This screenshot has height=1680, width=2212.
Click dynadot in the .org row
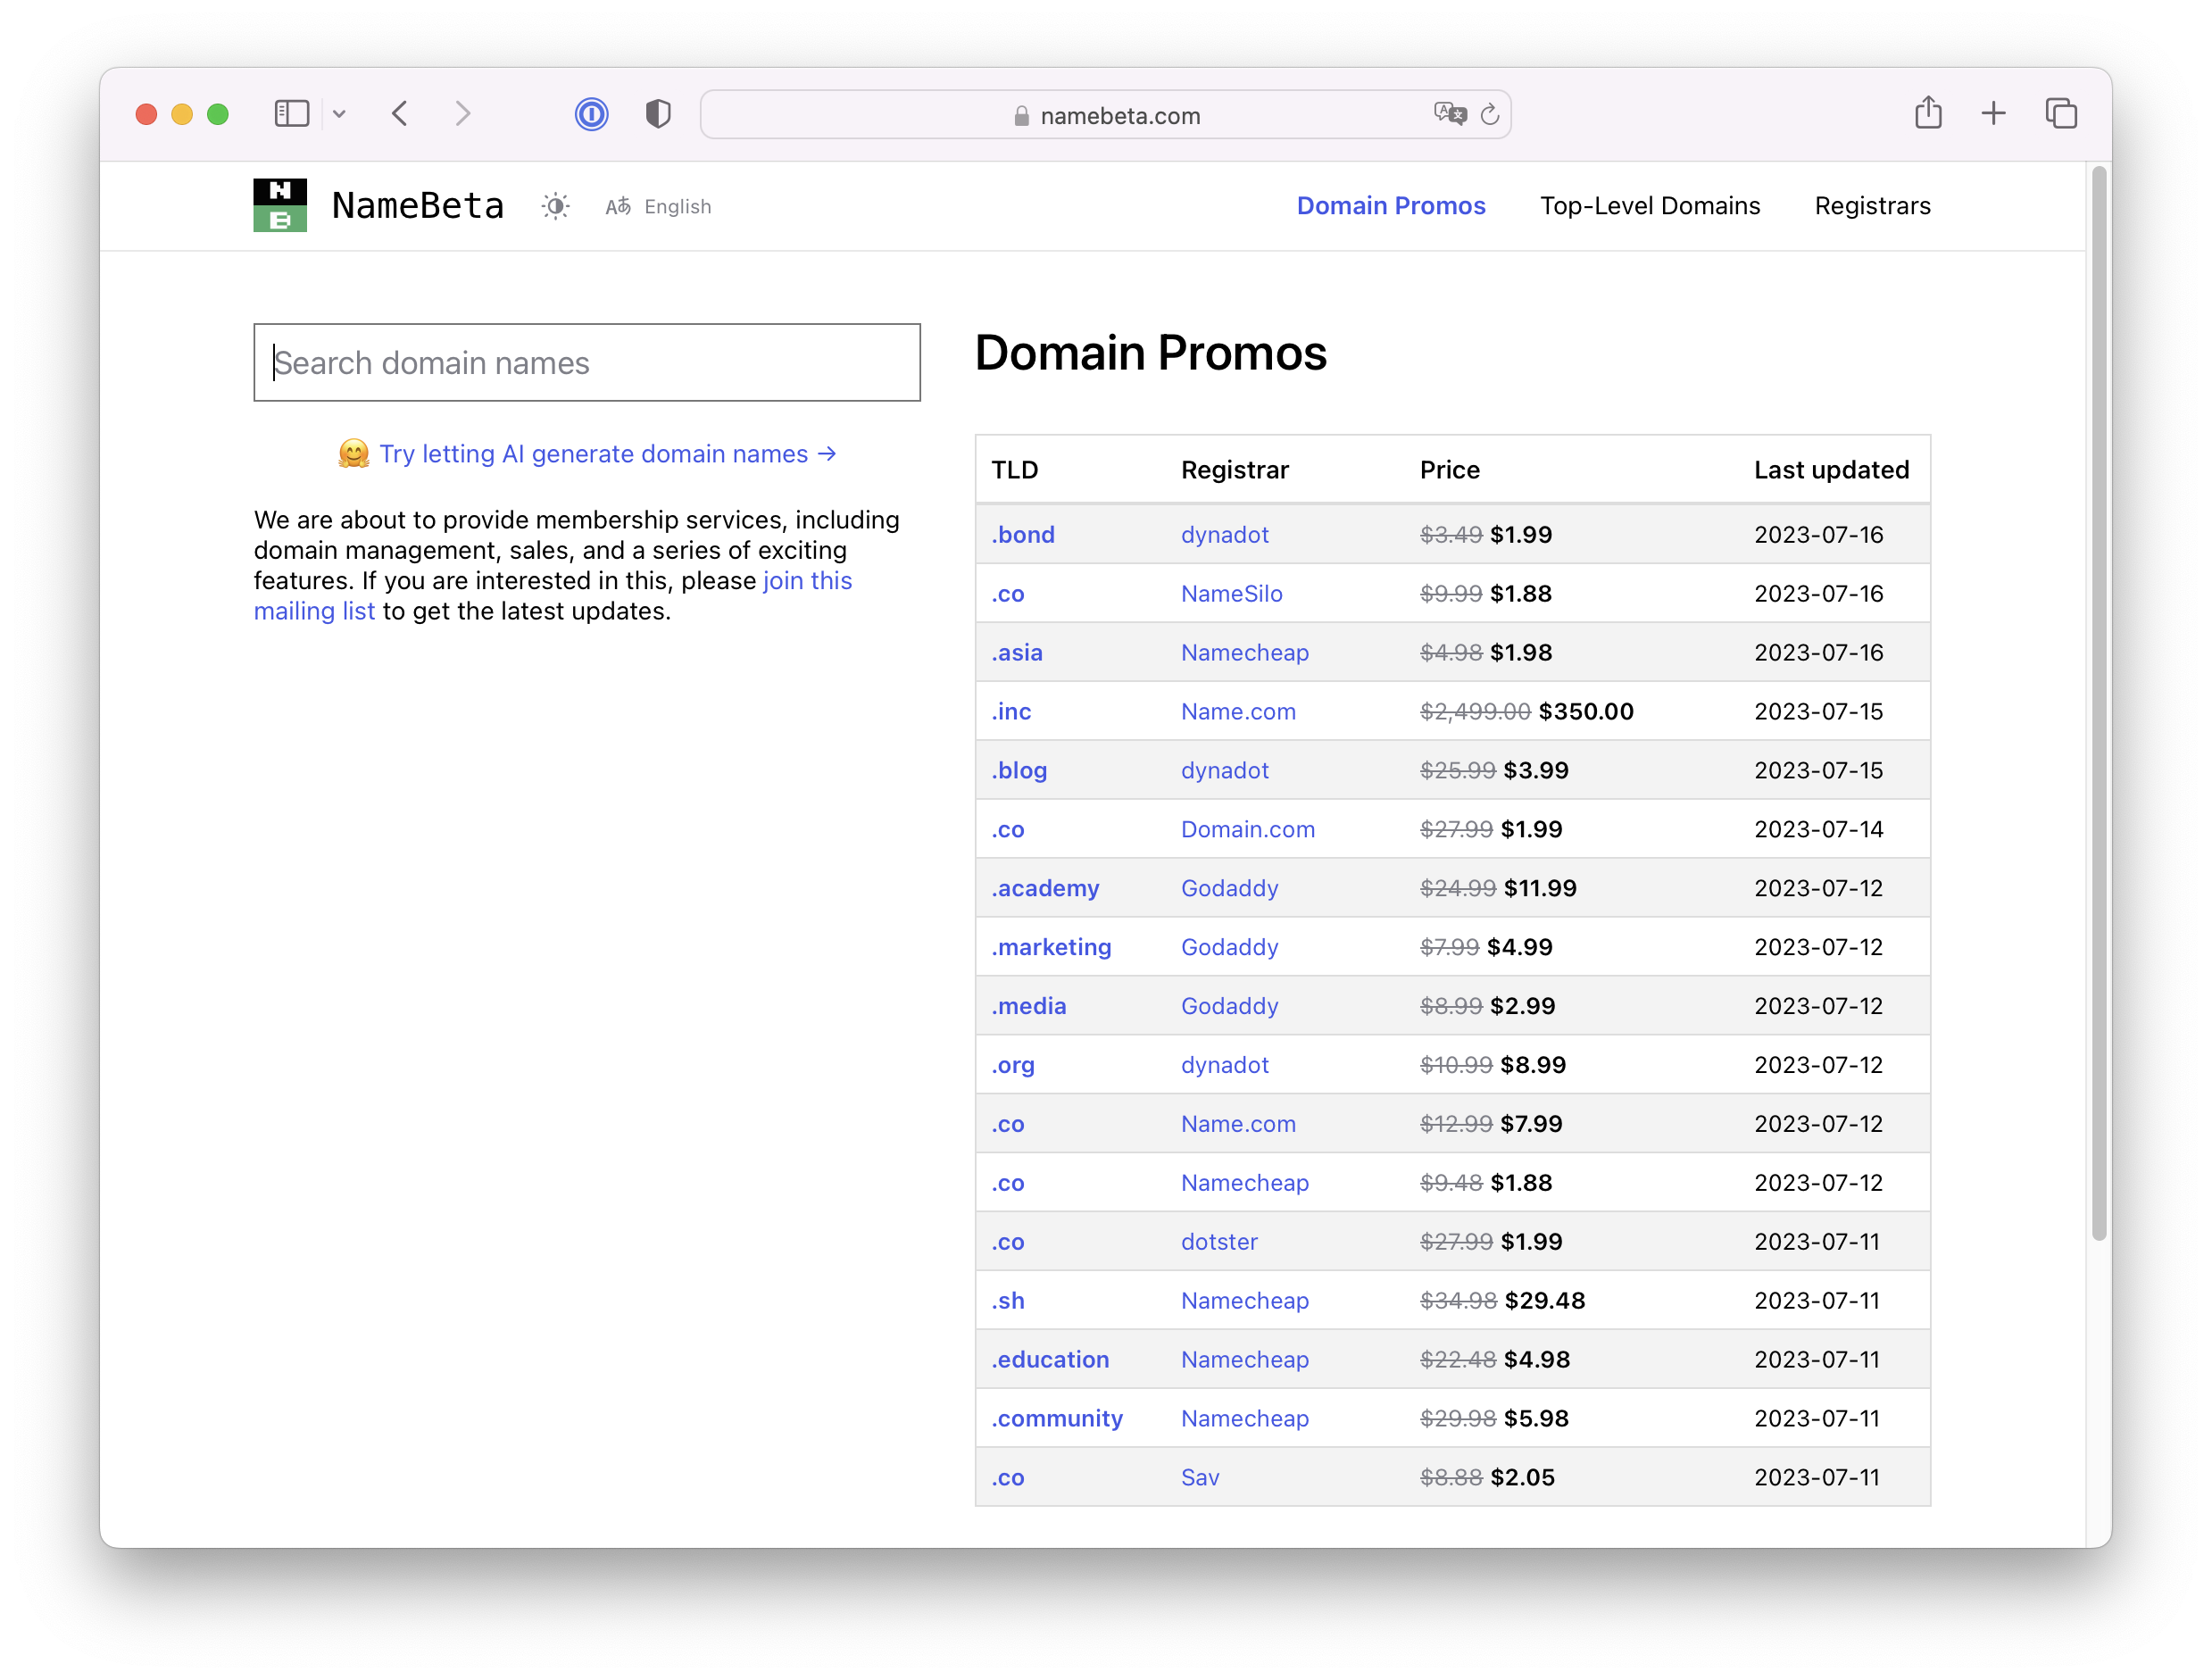point(1224,1065)
